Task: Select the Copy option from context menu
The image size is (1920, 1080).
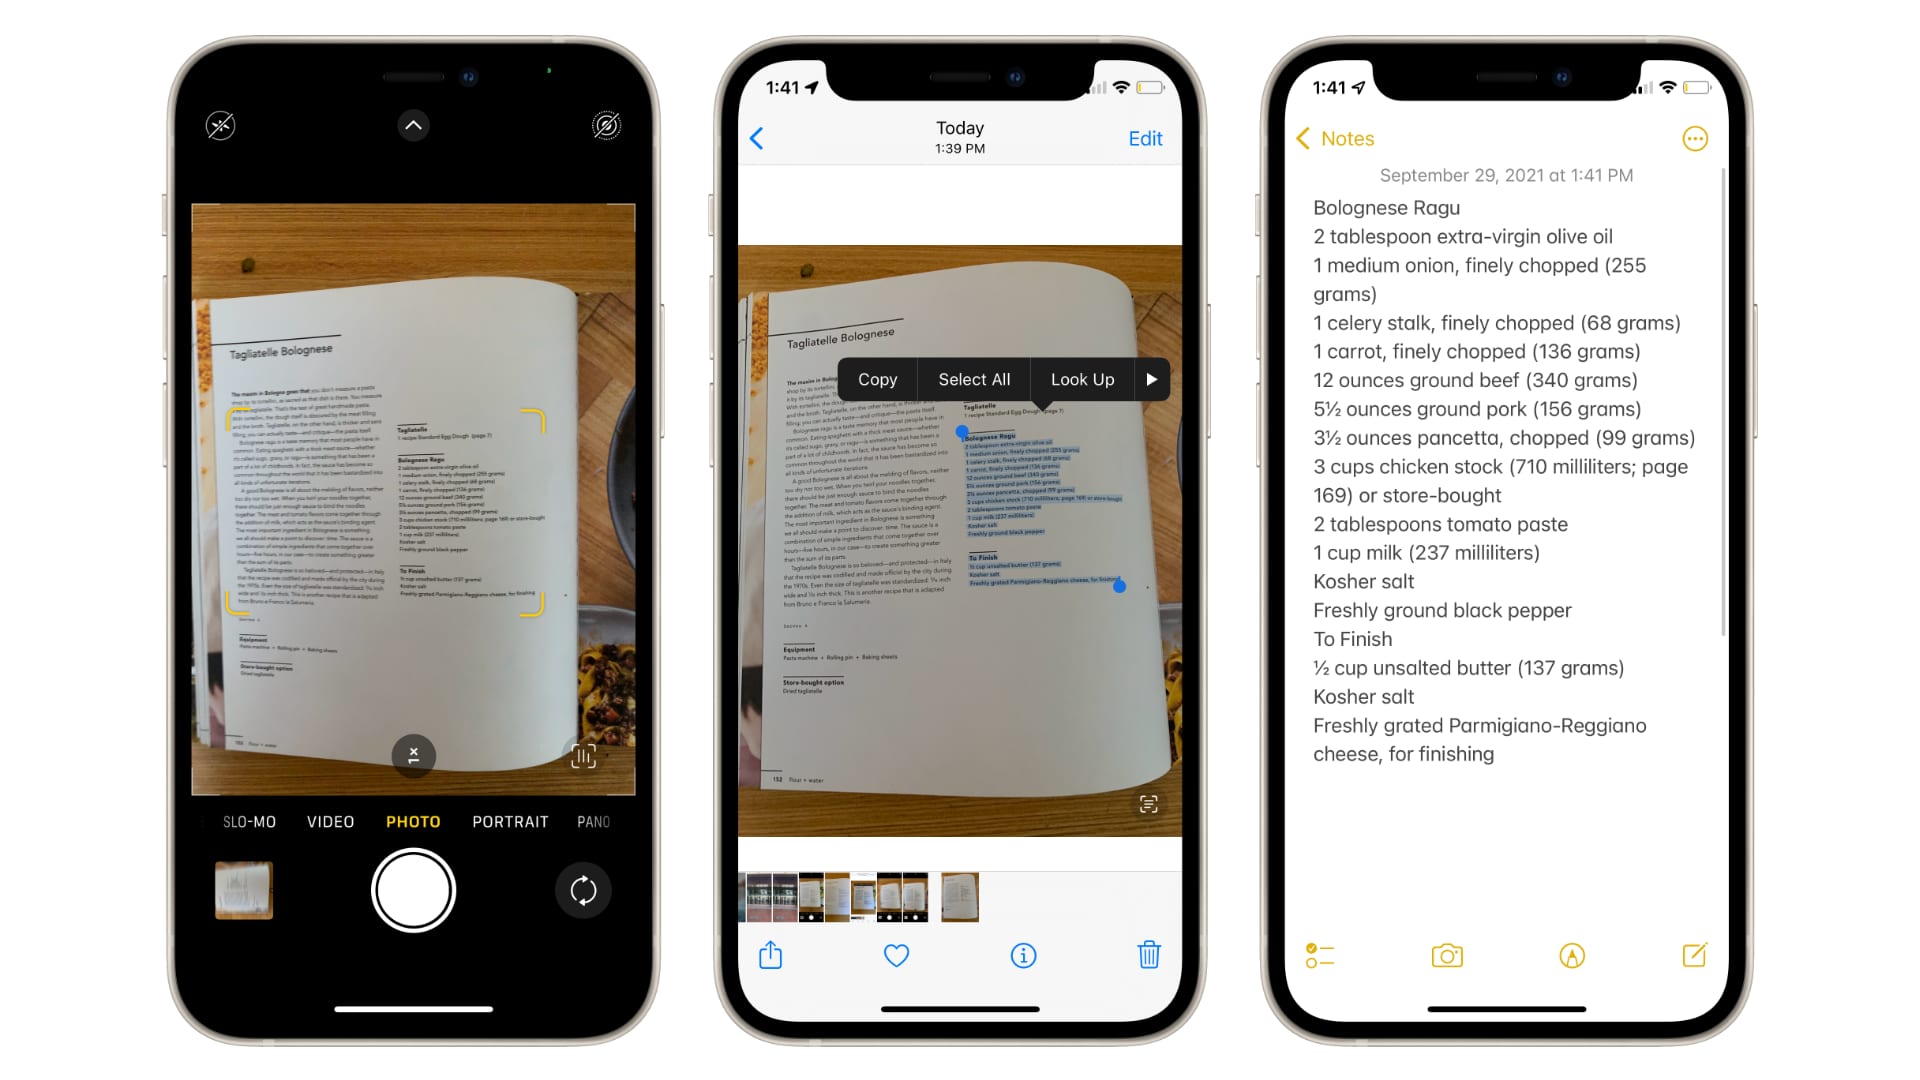Action: pos(876,380)
